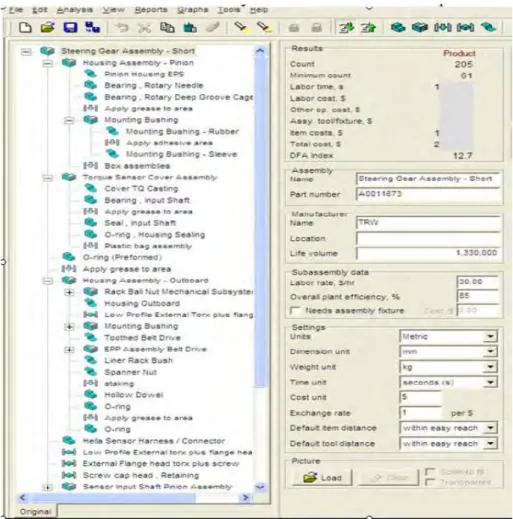
Task: Click the Hollow Dowel part icon
Action: point(90,394)
